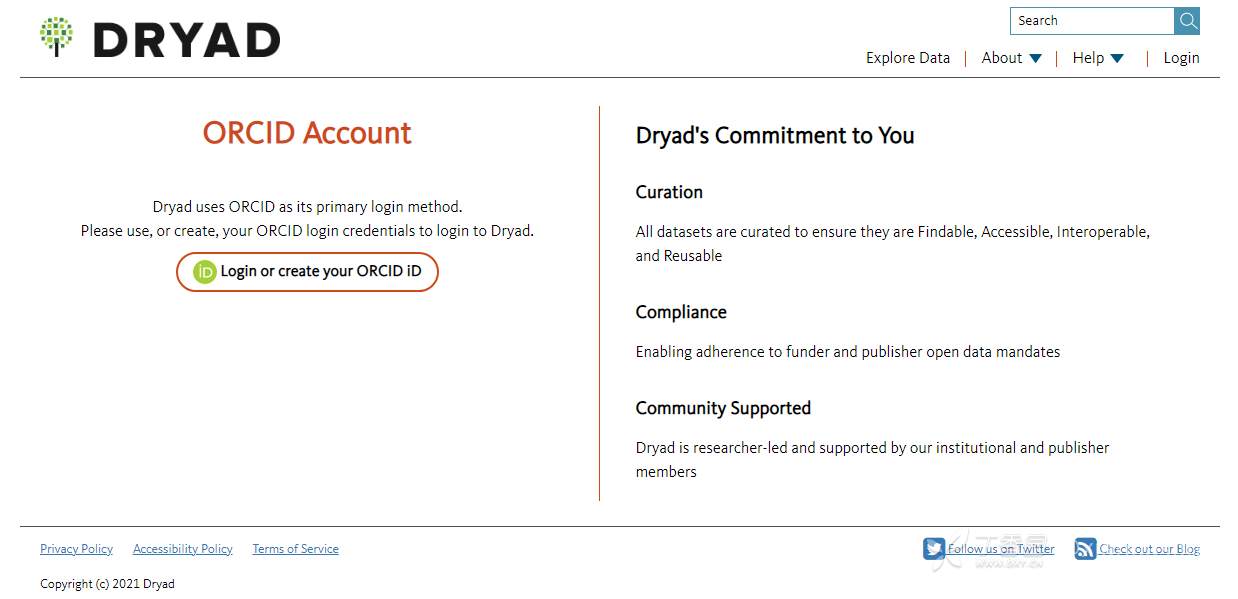Click Check out our Blog text link

tap(1149, 549)
